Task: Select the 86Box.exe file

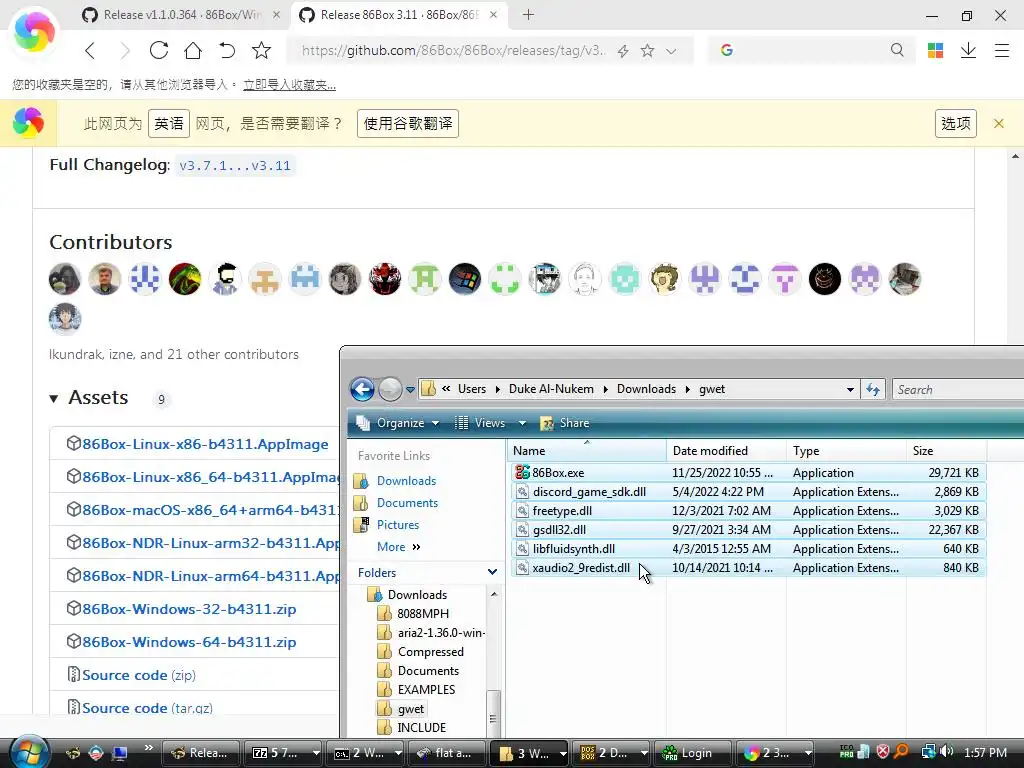Action: (748, 473)
